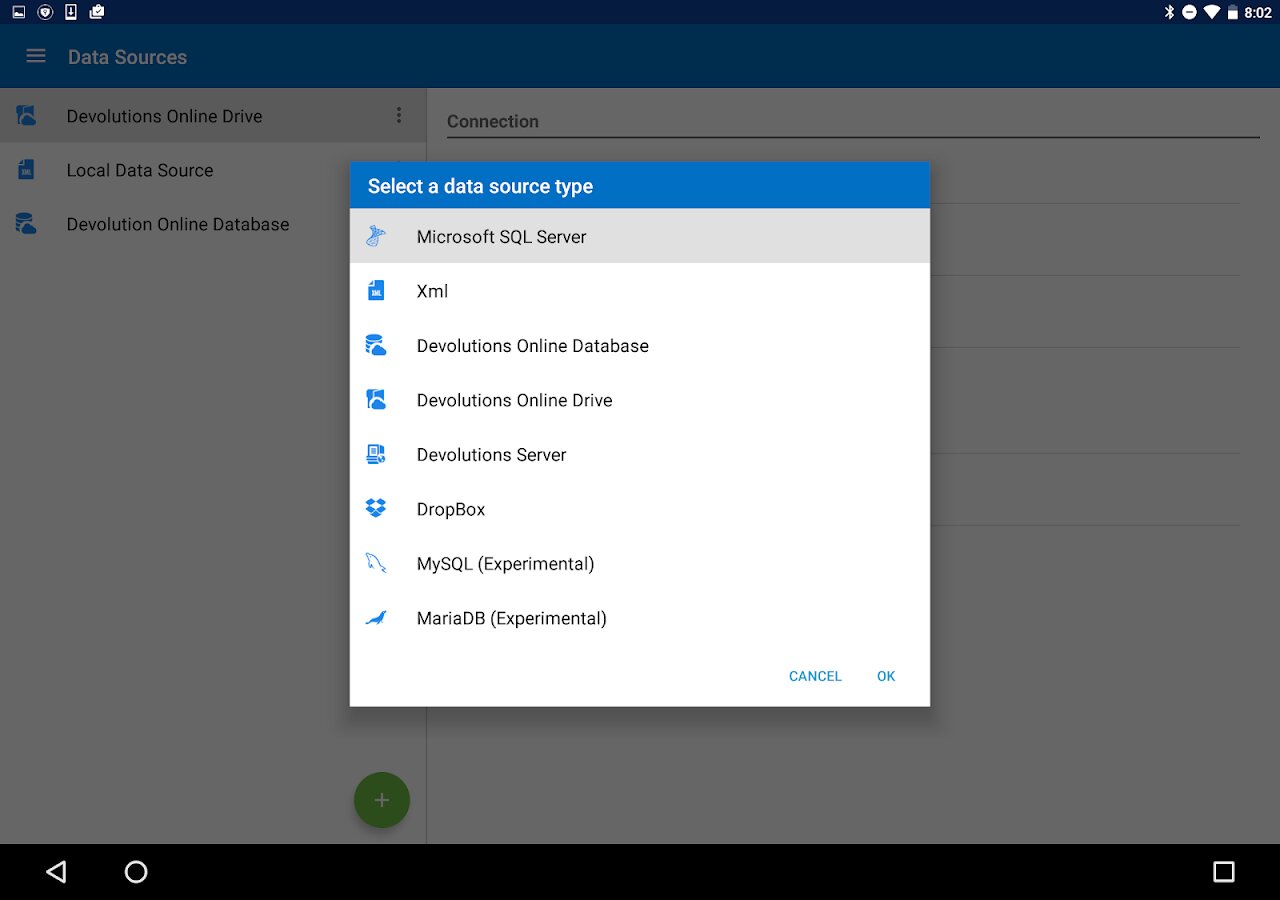
Task: Tap the Android recent apps button
Action: click(1224, 872)
